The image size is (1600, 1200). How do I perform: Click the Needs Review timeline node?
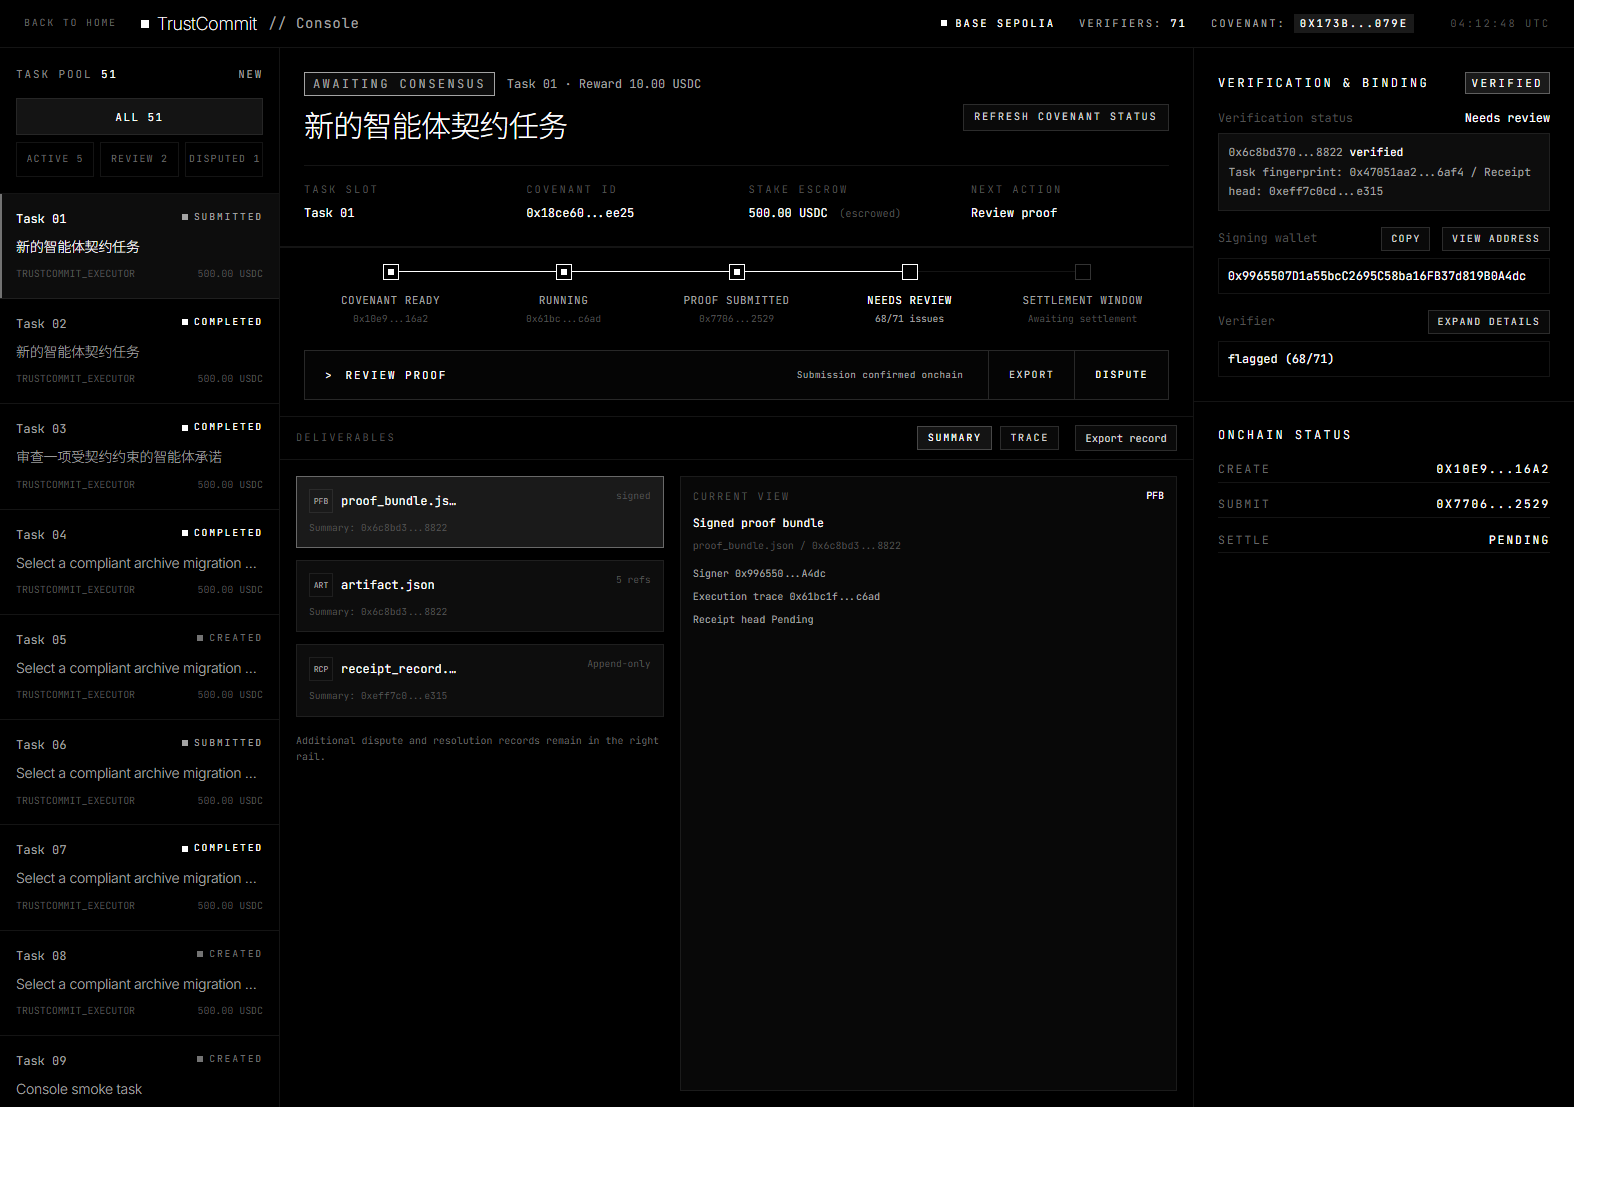point(910,272)
